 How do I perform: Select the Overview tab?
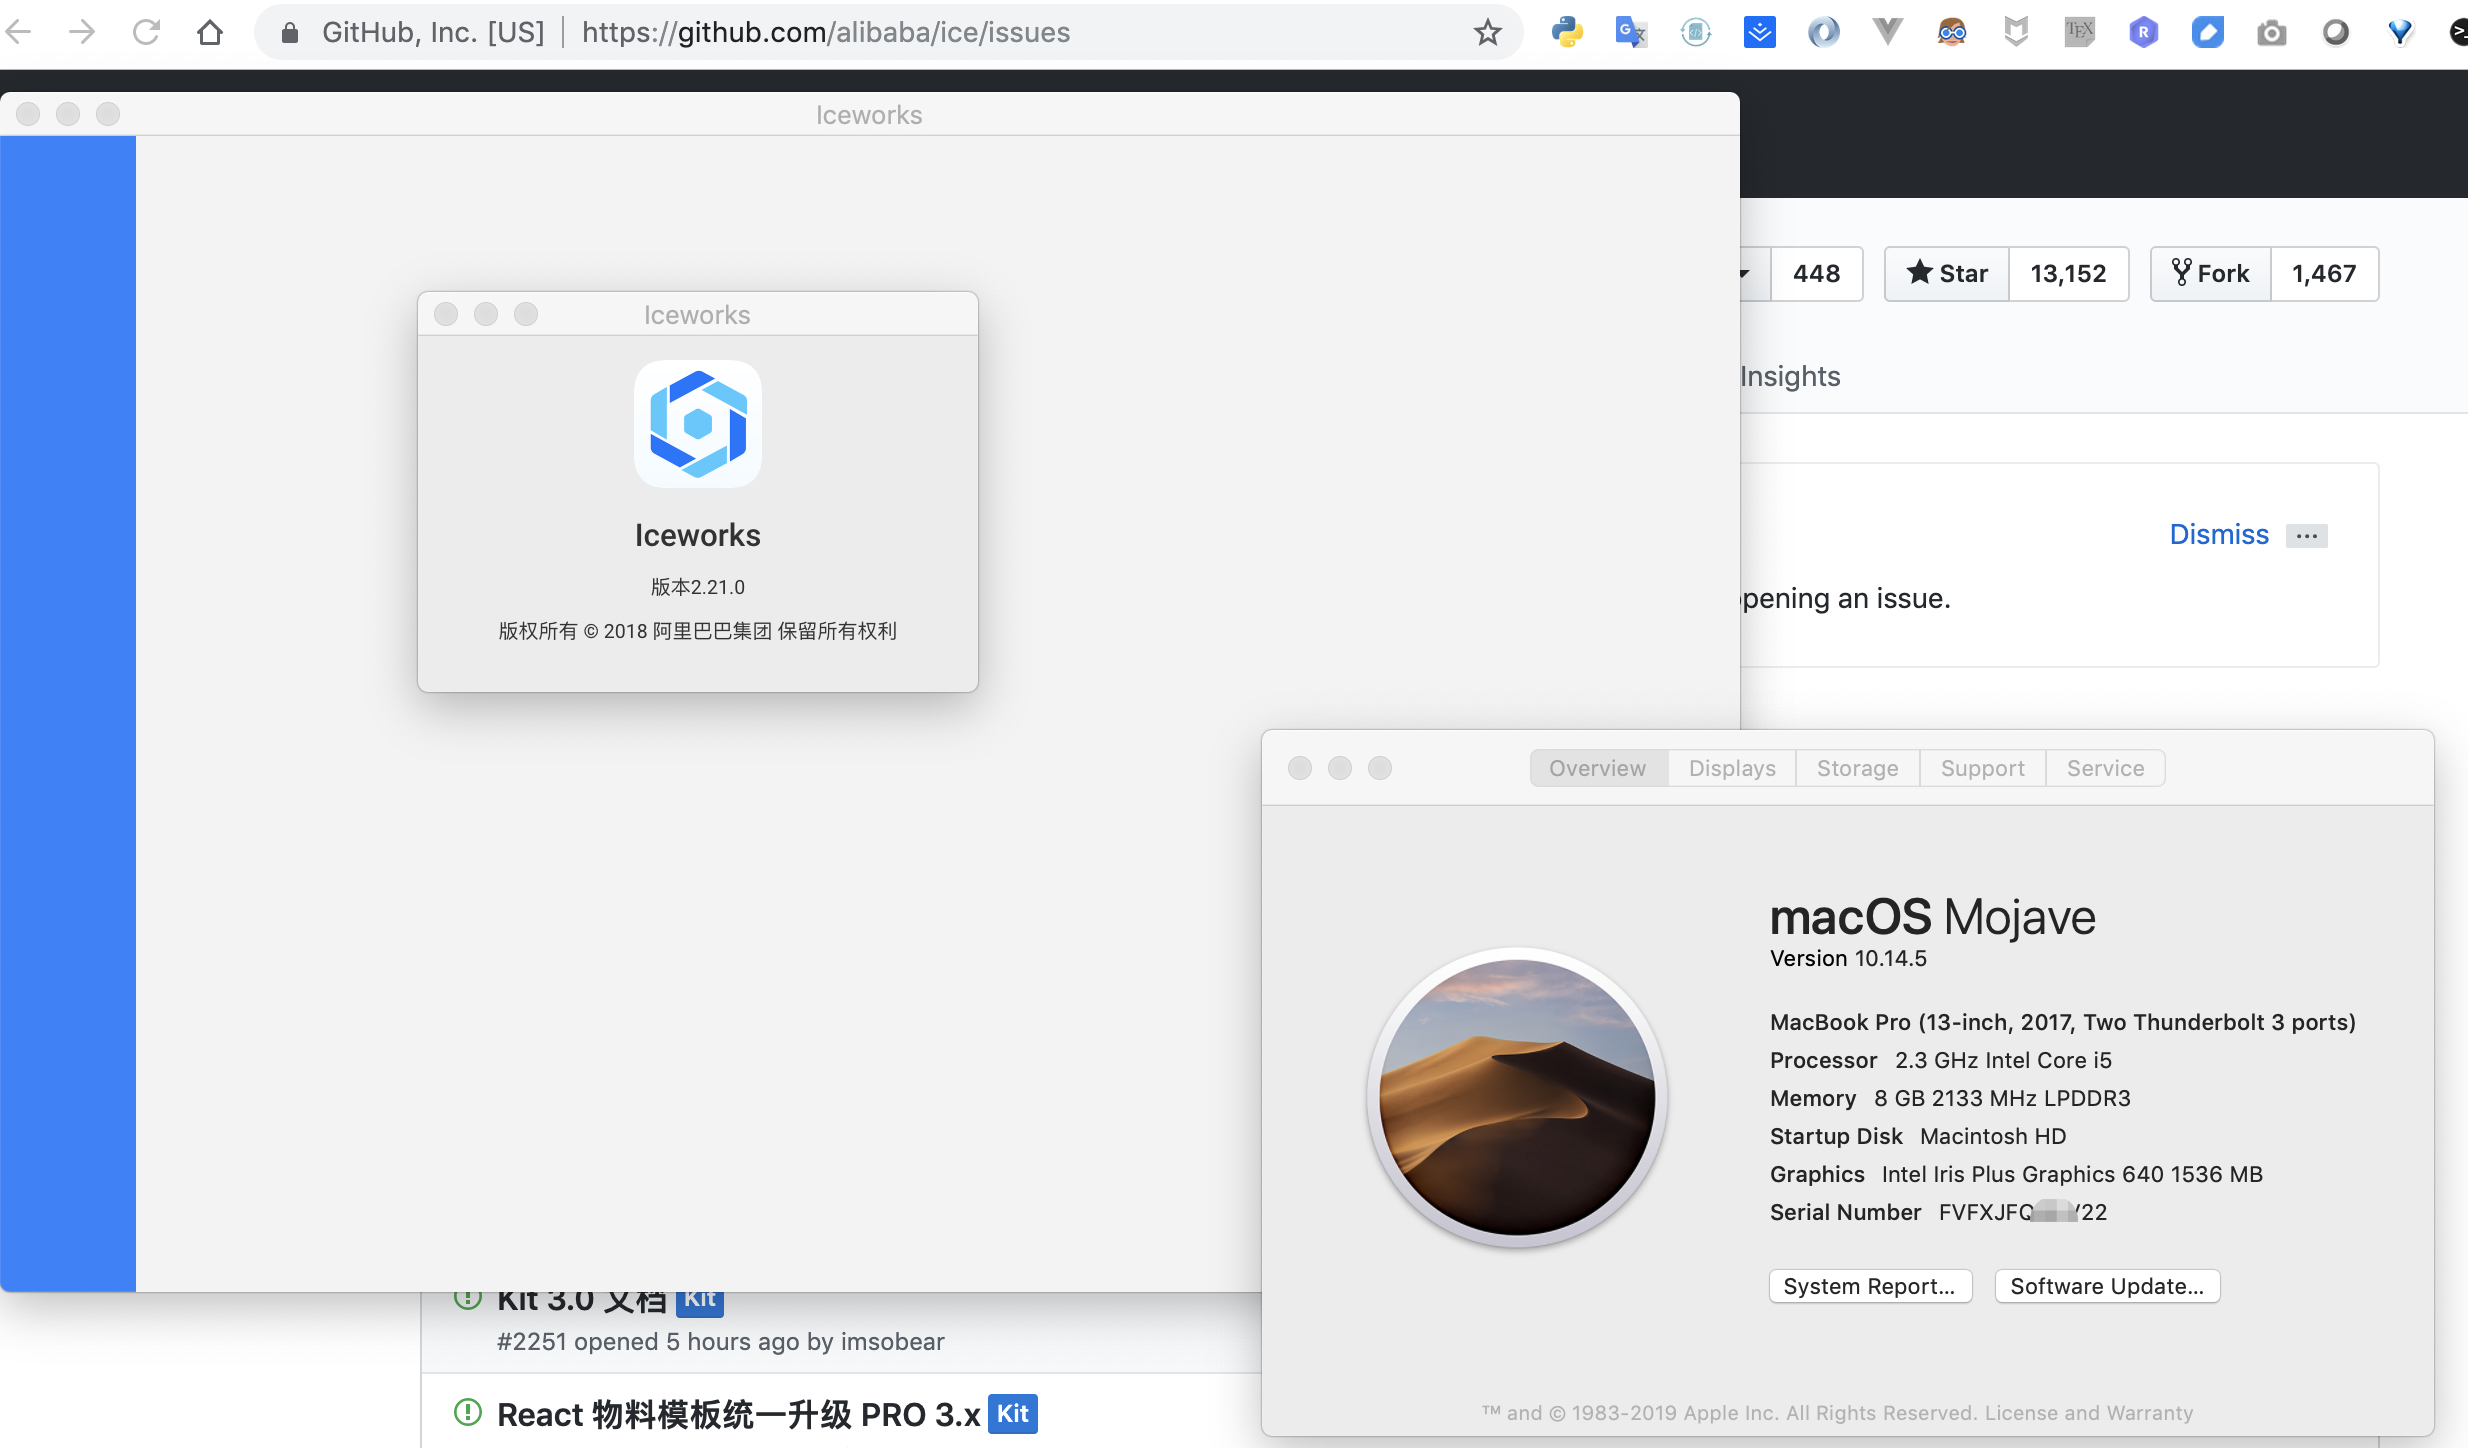coord(1598,768)
